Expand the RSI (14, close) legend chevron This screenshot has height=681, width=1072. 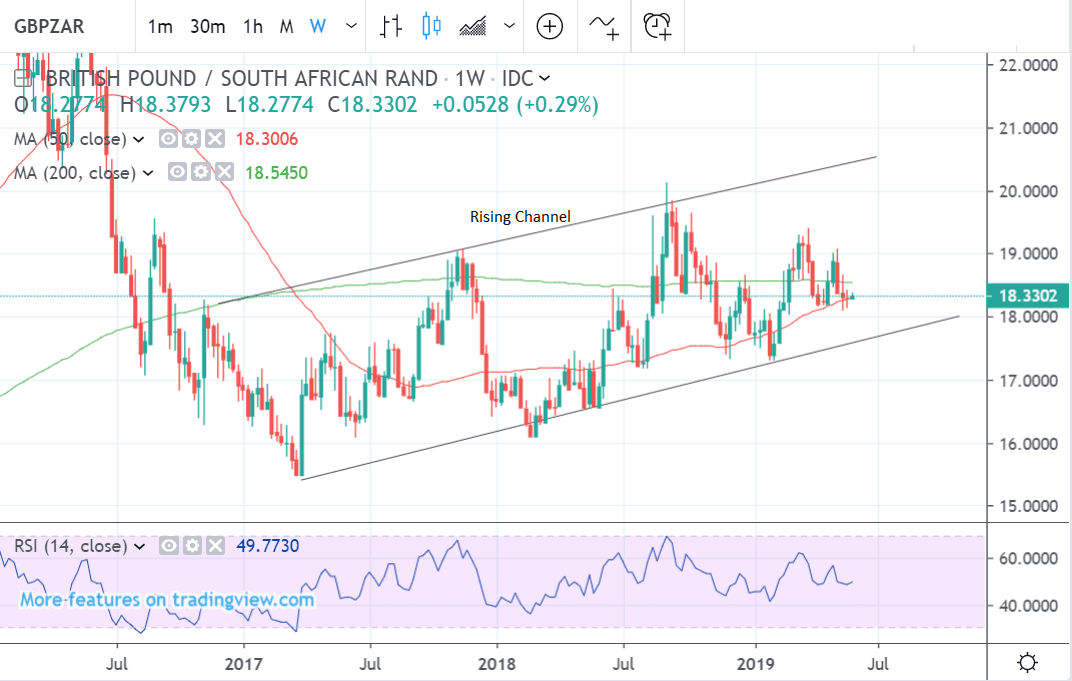[140, 546]
